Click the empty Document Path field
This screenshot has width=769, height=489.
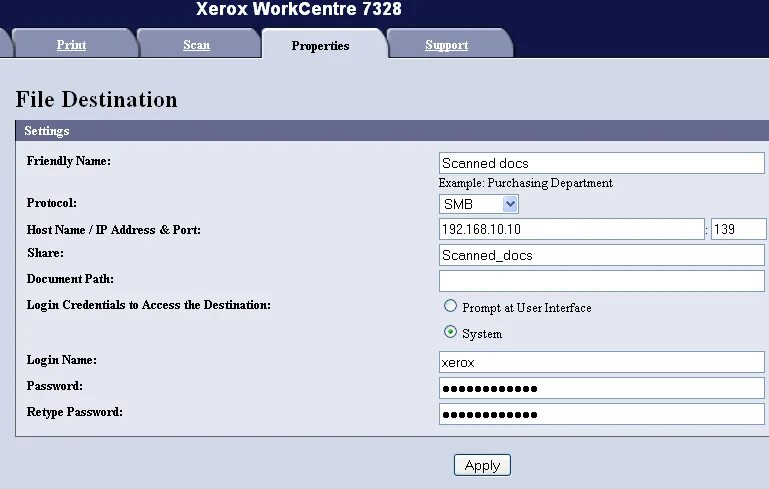click(601, 281)
